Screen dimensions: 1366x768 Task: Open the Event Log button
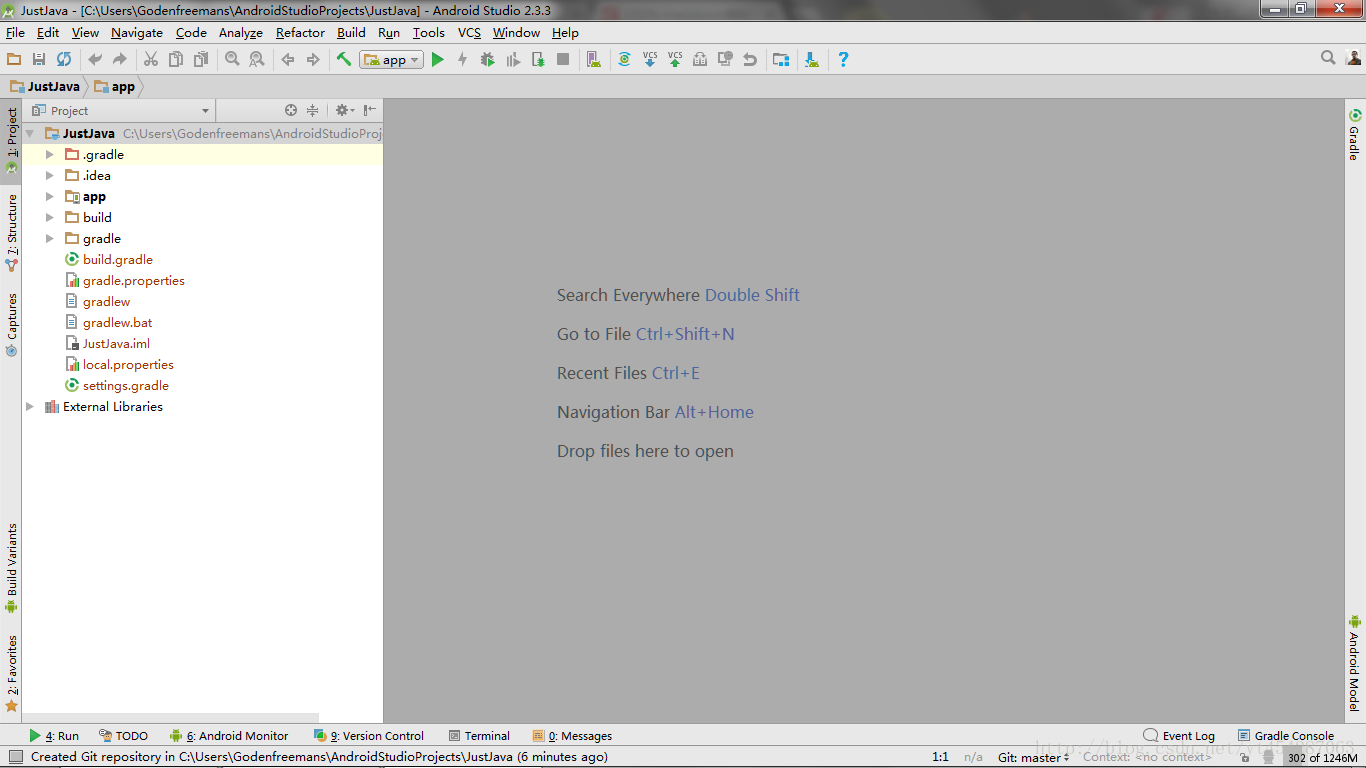(x=1179, y=736)
